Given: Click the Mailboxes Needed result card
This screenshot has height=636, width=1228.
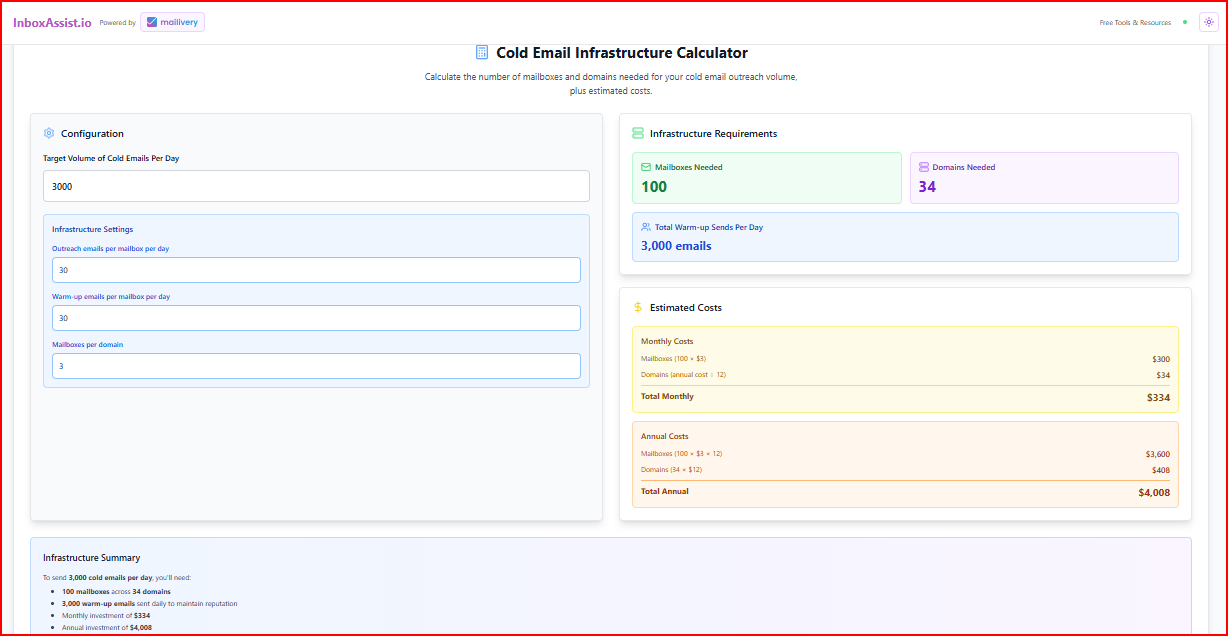Looking at the screenshot, I should click(x=767, y=177).
